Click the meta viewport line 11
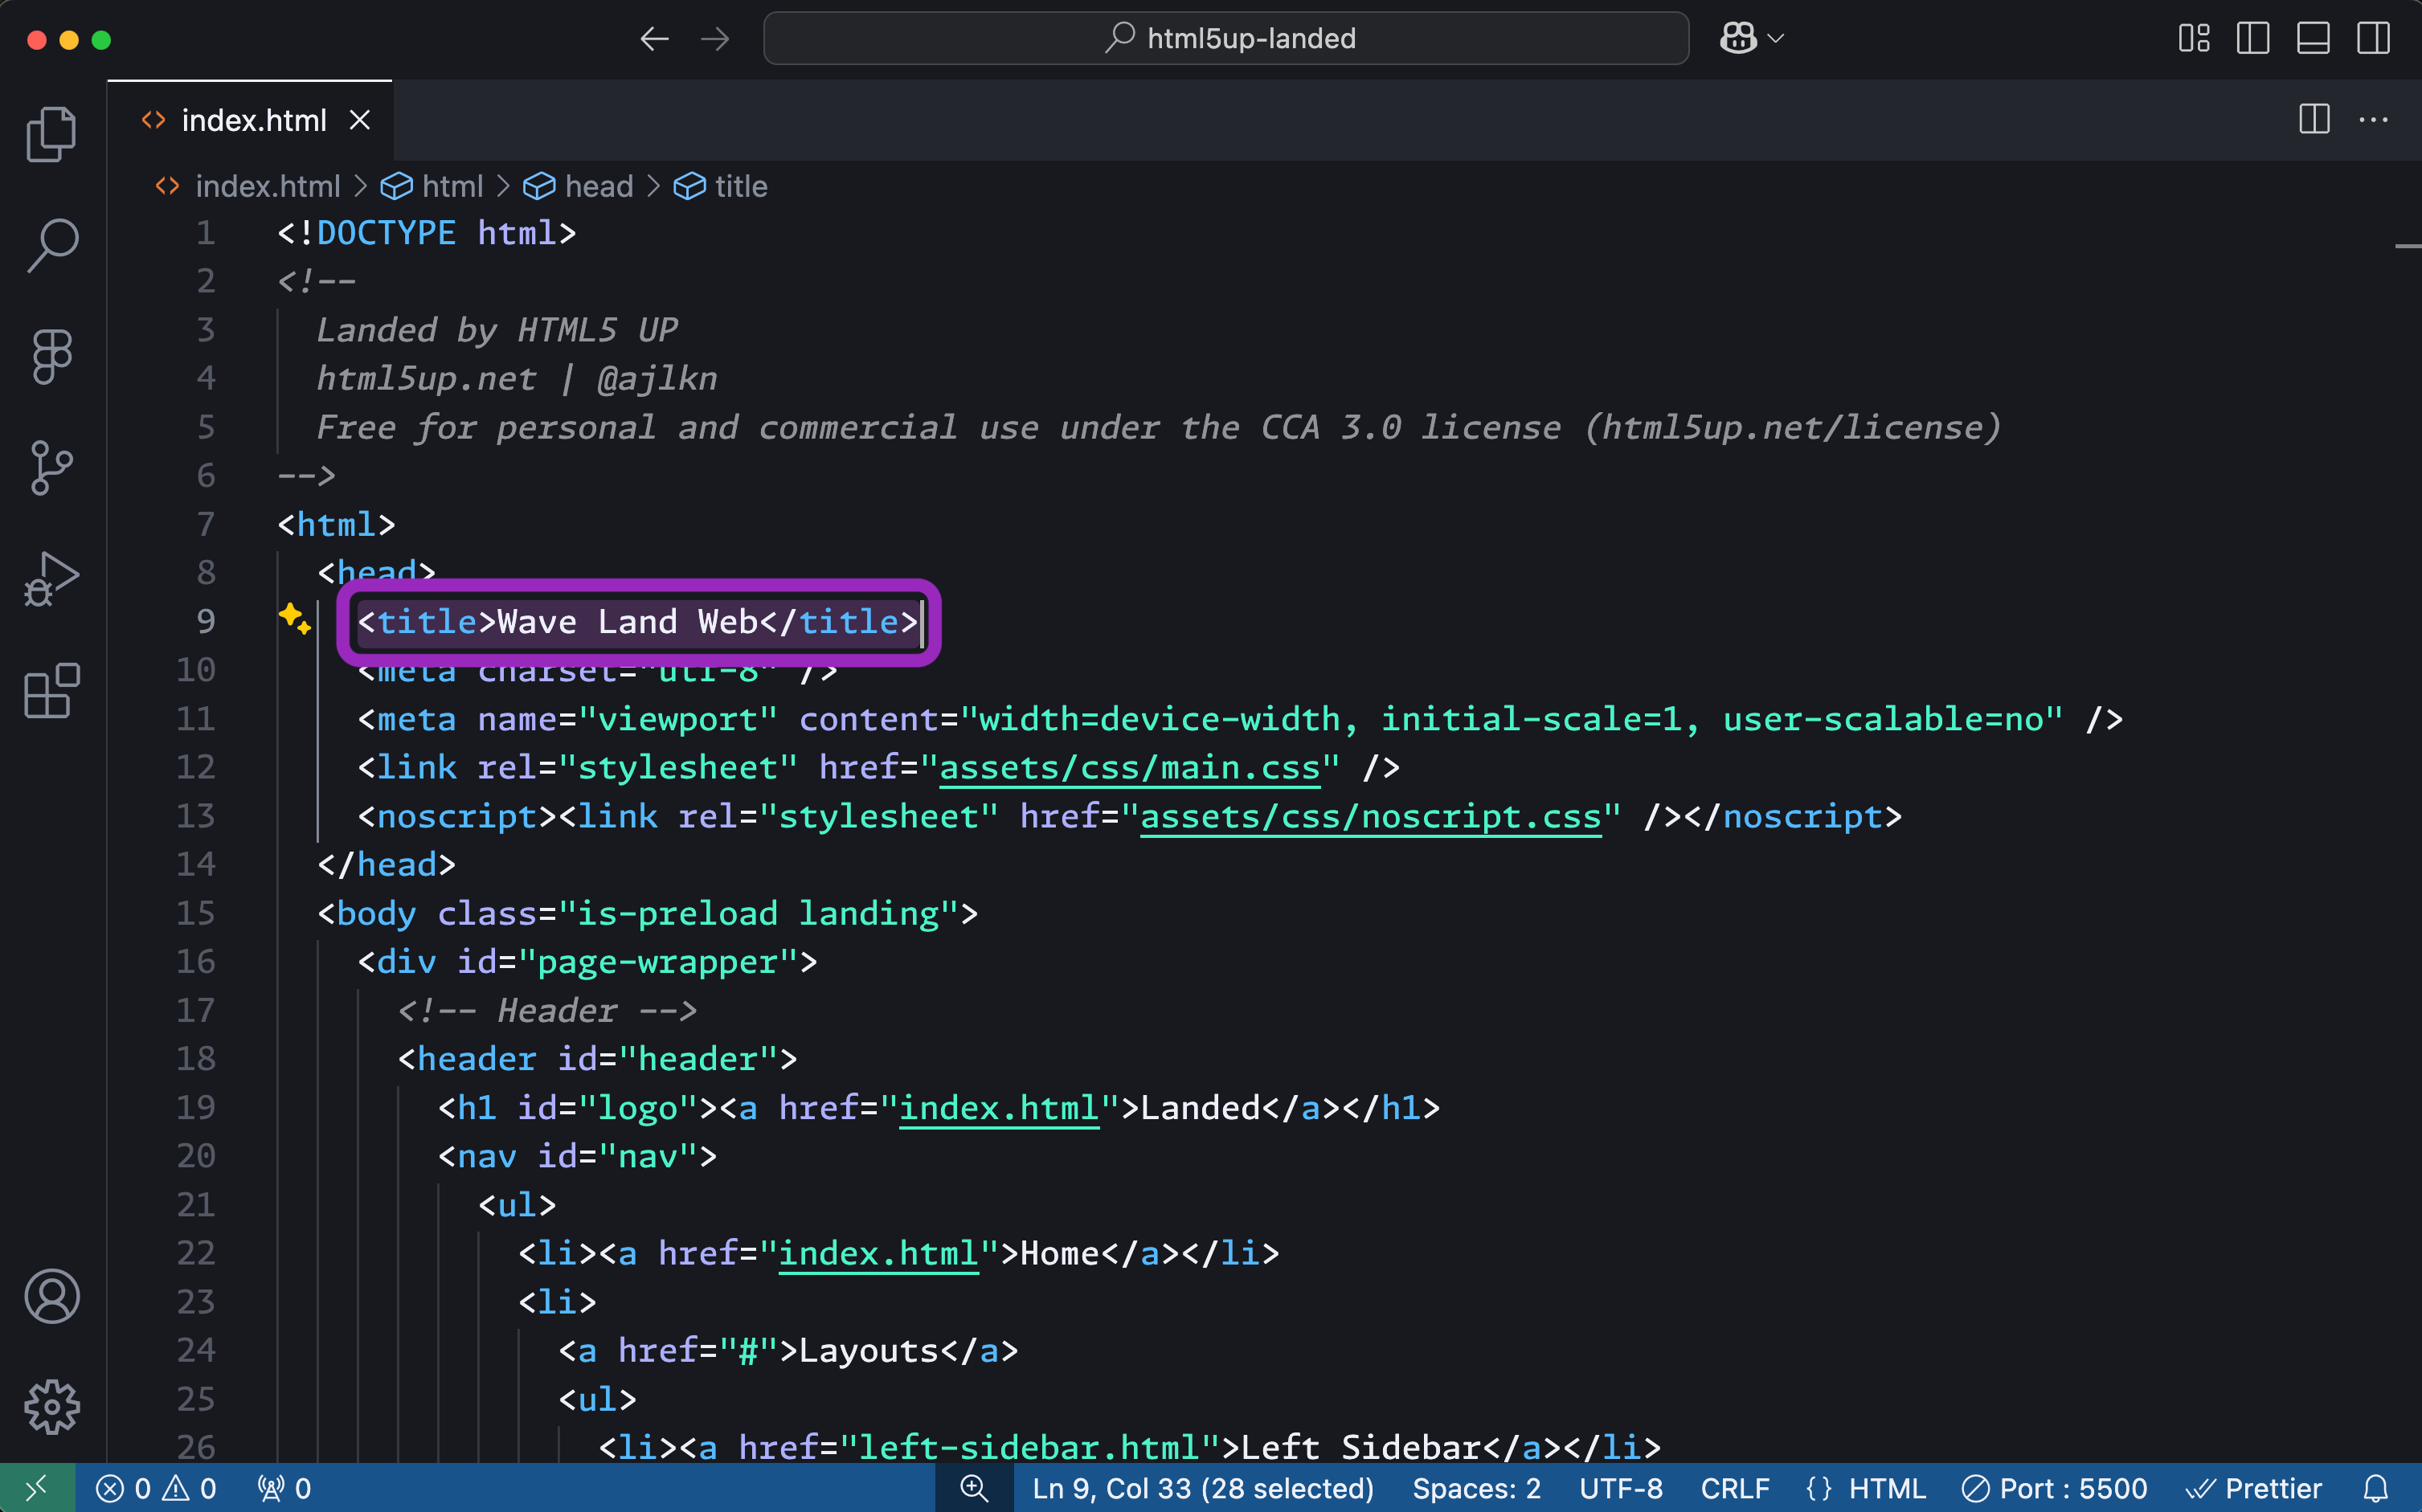2422x1512 pixels. tap(1240, 719)
